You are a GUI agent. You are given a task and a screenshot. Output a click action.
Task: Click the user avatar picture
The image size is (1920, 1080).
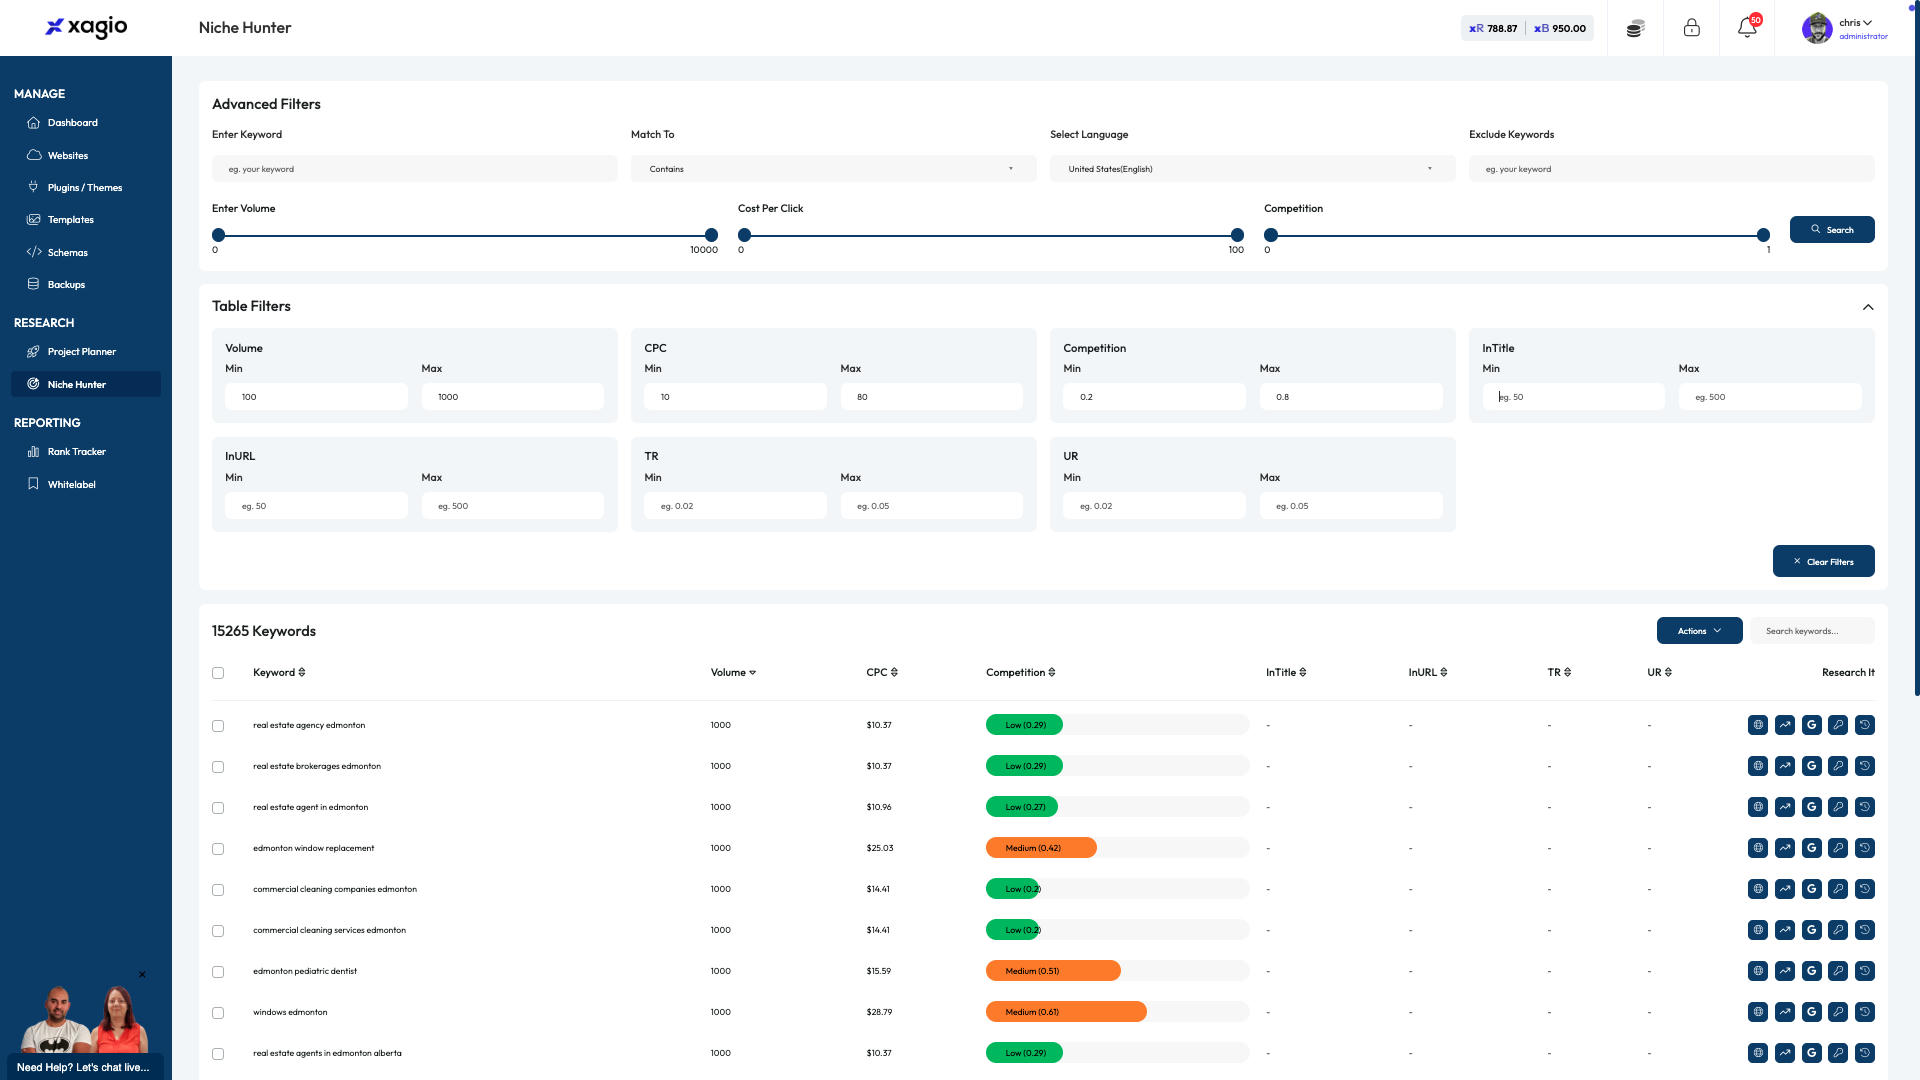point(1817,28)
